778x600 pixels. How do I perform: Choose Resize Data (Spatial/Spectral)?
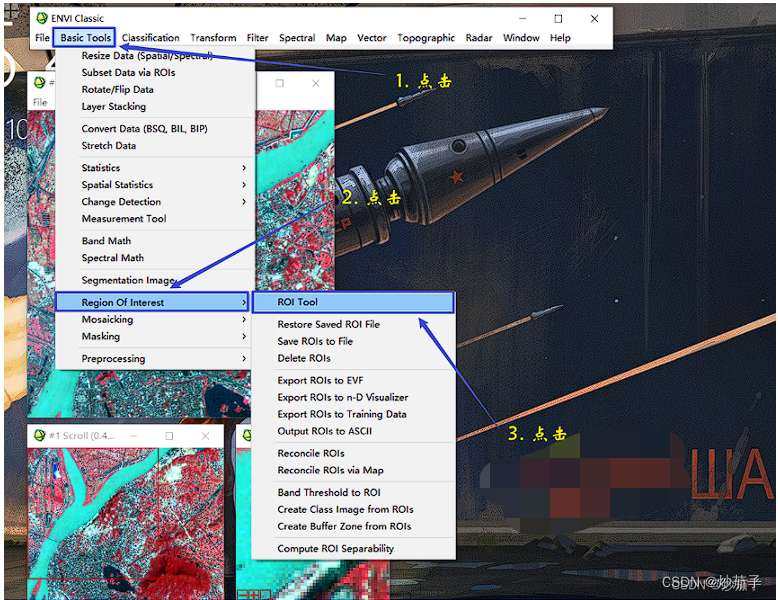155,56
